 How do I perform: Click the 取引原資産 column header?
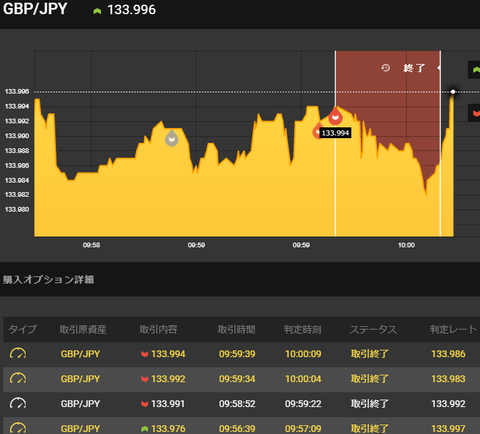tap(83, 329)
